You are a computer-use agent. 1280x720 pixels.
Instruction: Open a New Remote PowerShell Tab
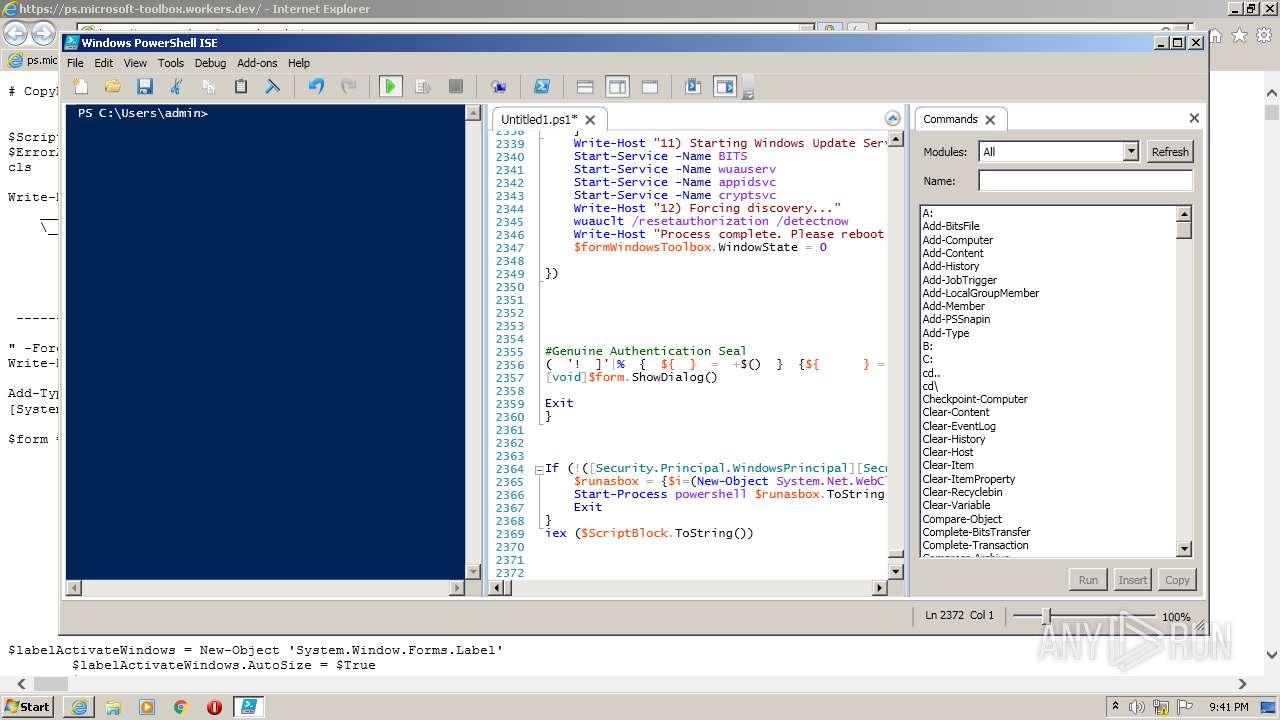pyautogui.click(x=498, y=87)
